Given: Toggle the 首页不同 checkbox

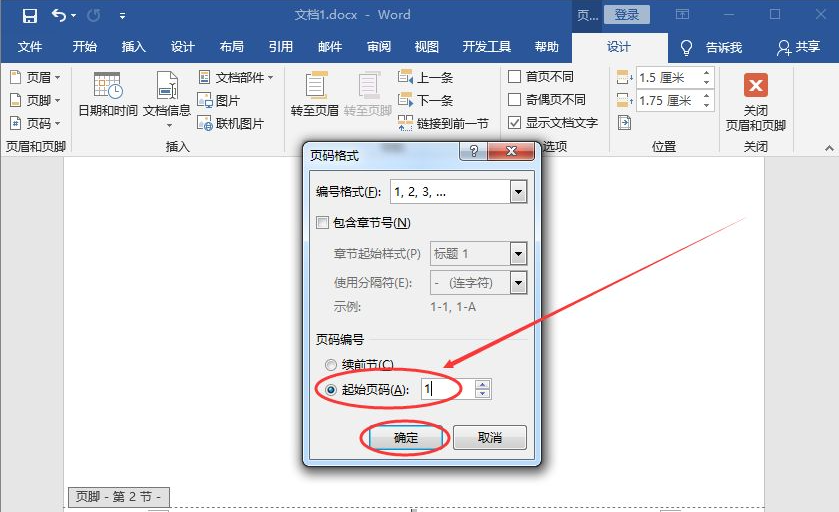Looking at the screenshot, I should tap(514, 77).
